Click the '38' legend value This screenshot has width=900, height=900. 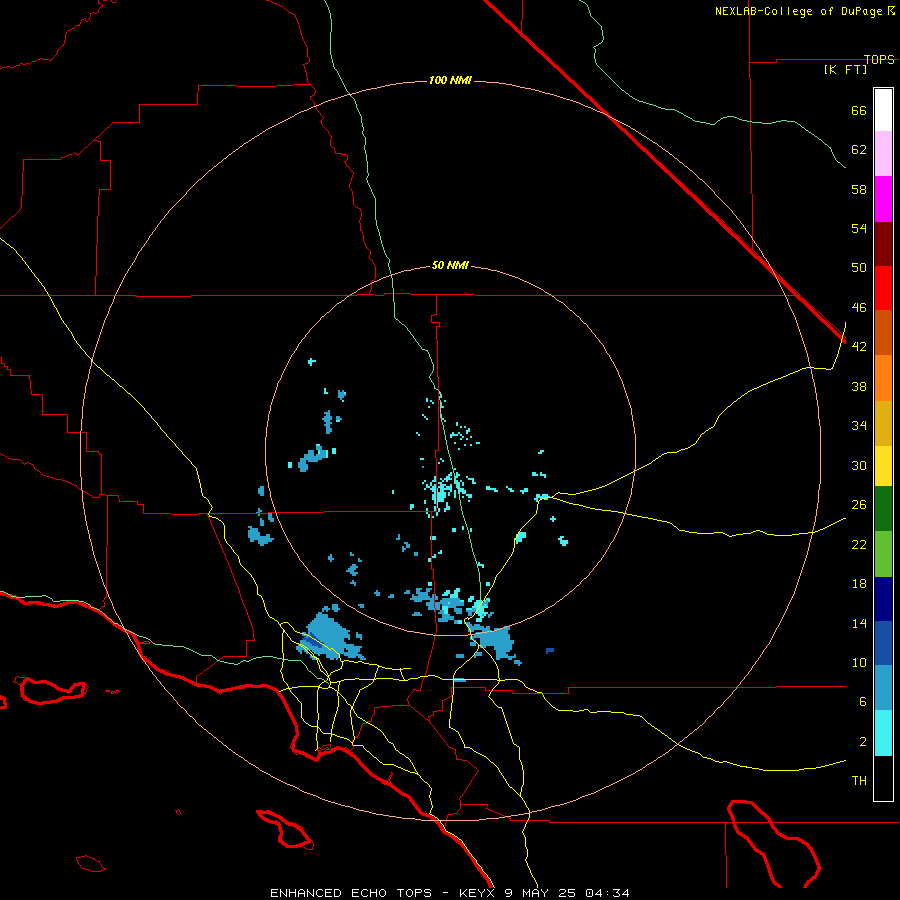click(859, 386)
